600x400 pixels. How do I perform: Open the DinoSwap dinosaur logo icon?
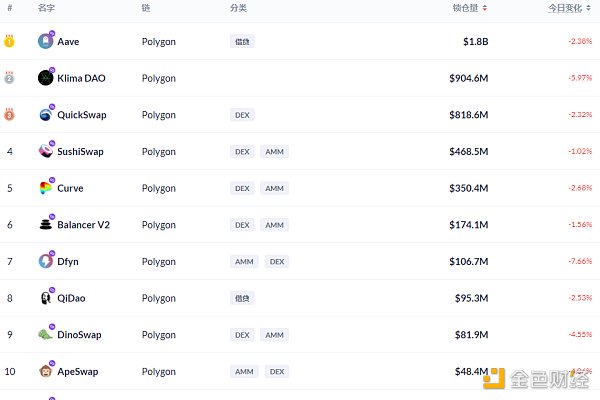tap(45, 335)
